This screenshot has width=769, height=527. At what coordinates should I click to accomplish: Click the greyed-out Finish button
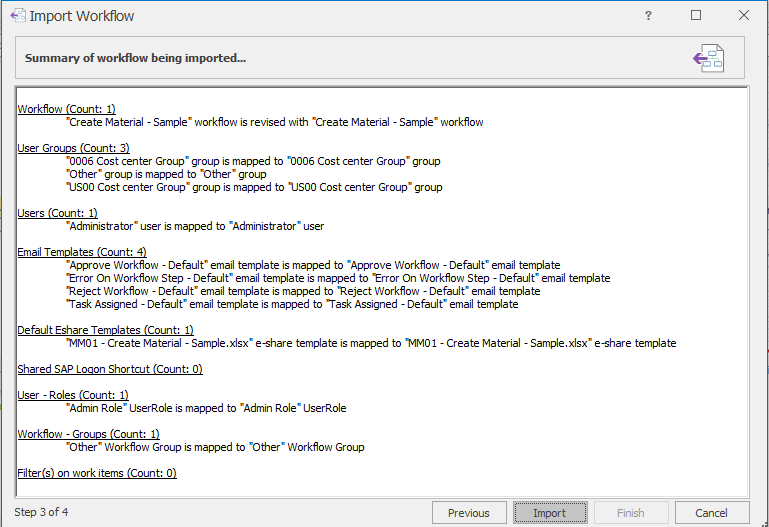[630, 513]
